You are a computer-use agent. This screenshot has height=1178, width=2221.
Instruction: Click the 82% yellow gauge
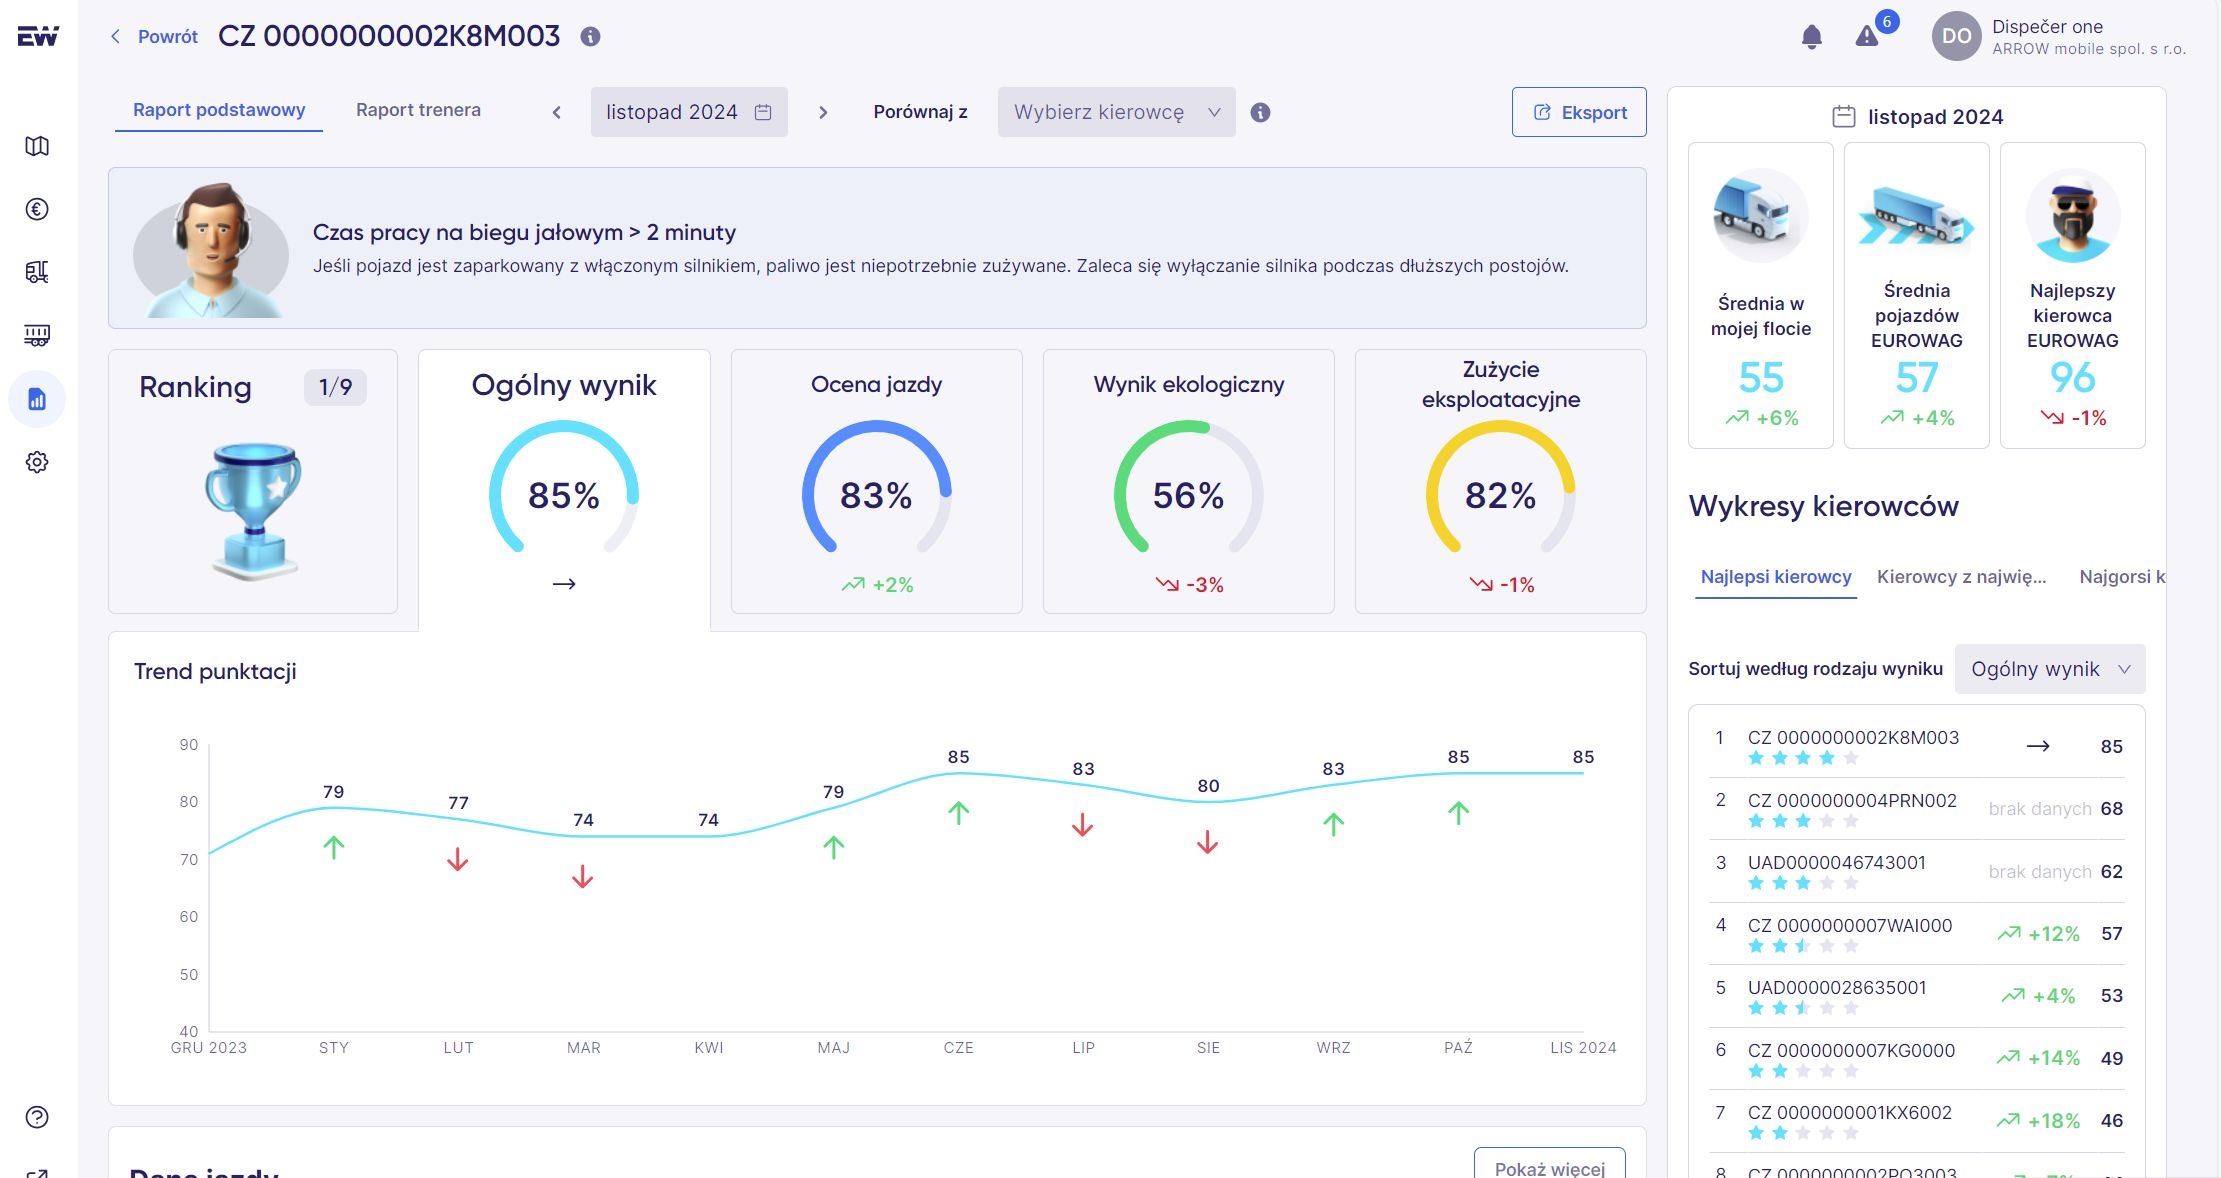point(1500,487)
